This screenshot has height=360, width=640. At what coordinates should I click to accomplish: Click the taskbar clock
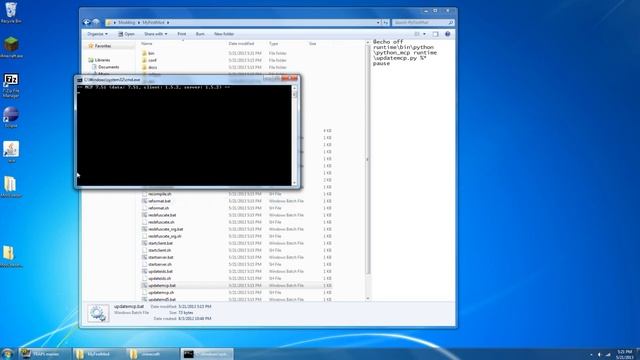pos(624,354)
